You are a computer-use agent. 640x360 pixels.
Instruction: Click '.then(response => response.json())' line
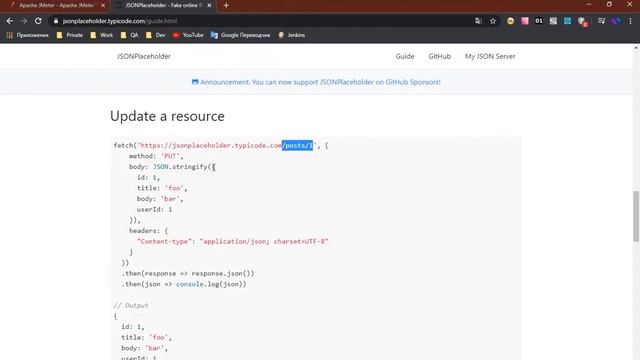coord(188,273)
